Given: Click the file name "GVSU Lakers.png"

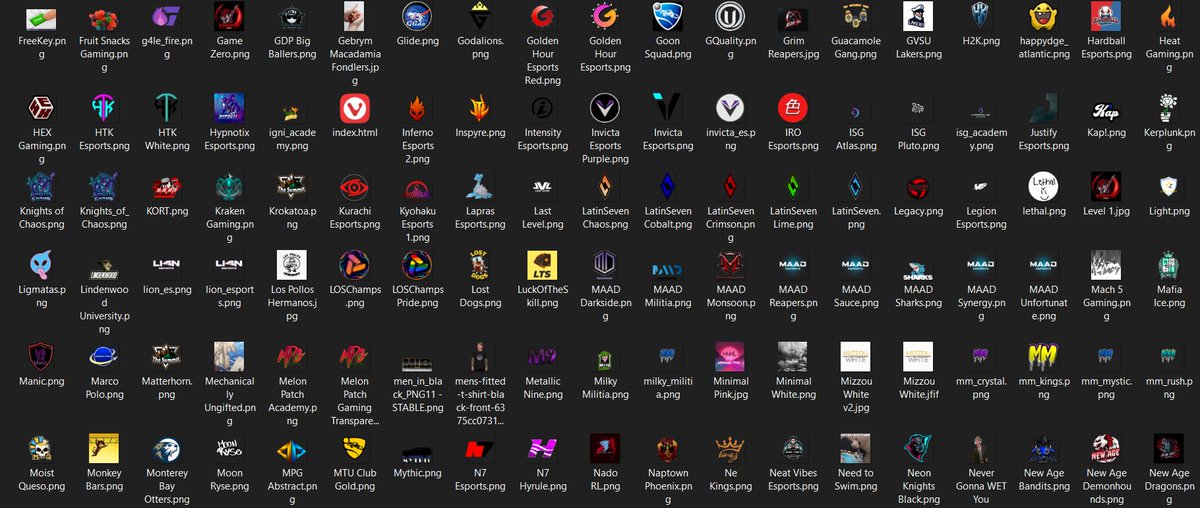Looking at the screenshot, I should tap(918, 47).
